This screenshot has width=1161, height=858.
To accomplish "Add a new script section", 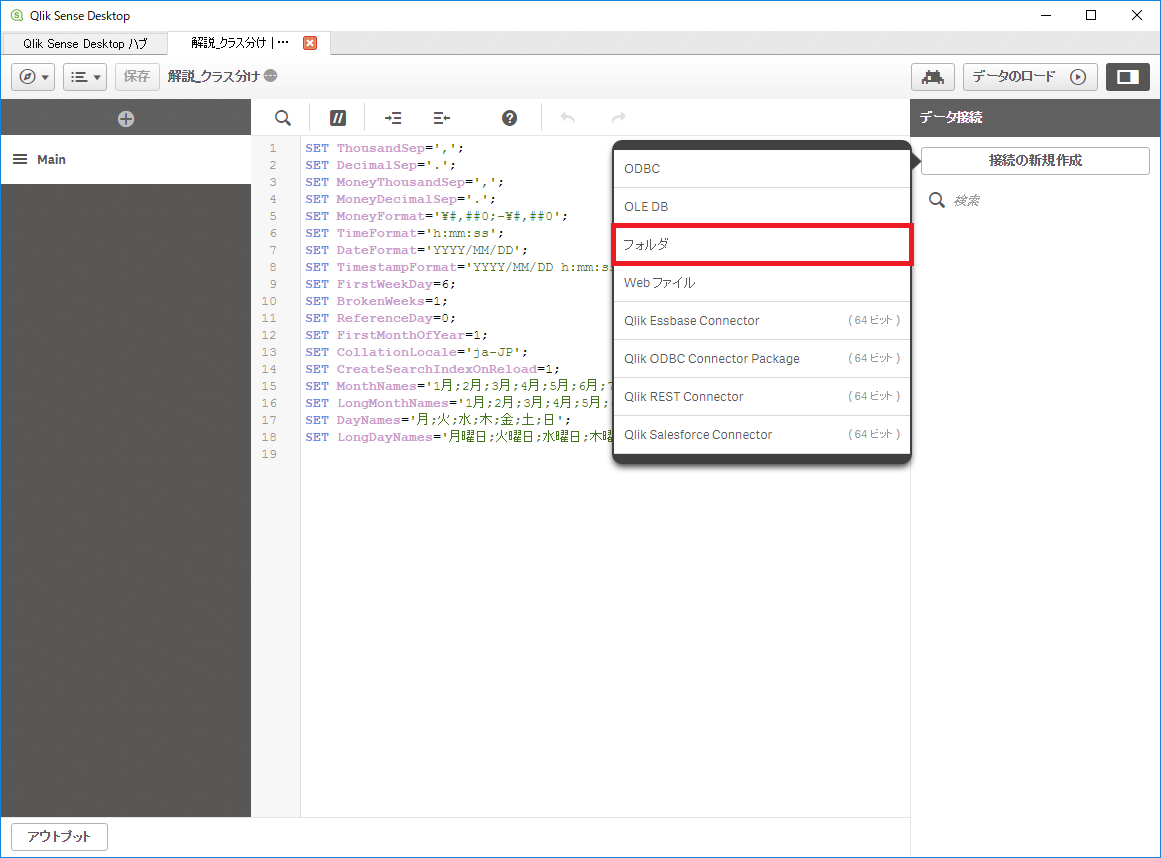I will (x=126, y=118).
